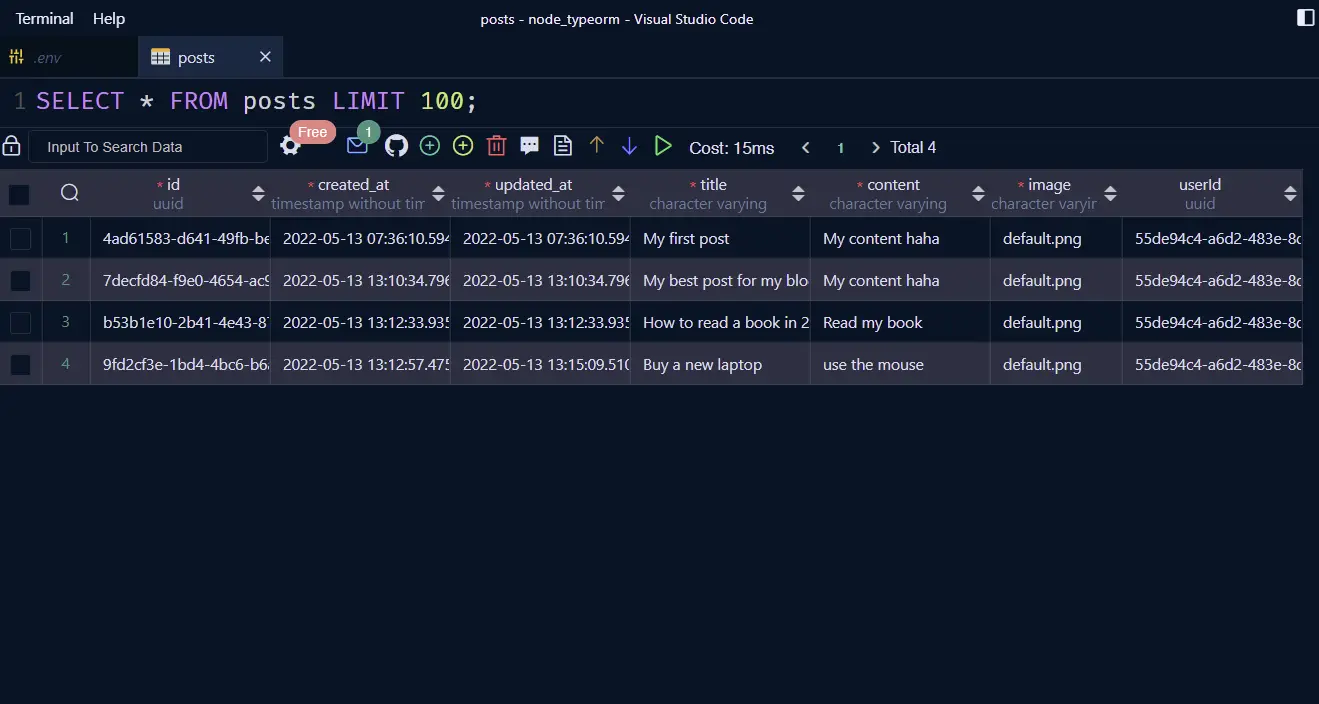The width and height of the screenshot is (1319, 704).
Task: Toggle the select-all checkbox in header
Action: click(20, 194)
